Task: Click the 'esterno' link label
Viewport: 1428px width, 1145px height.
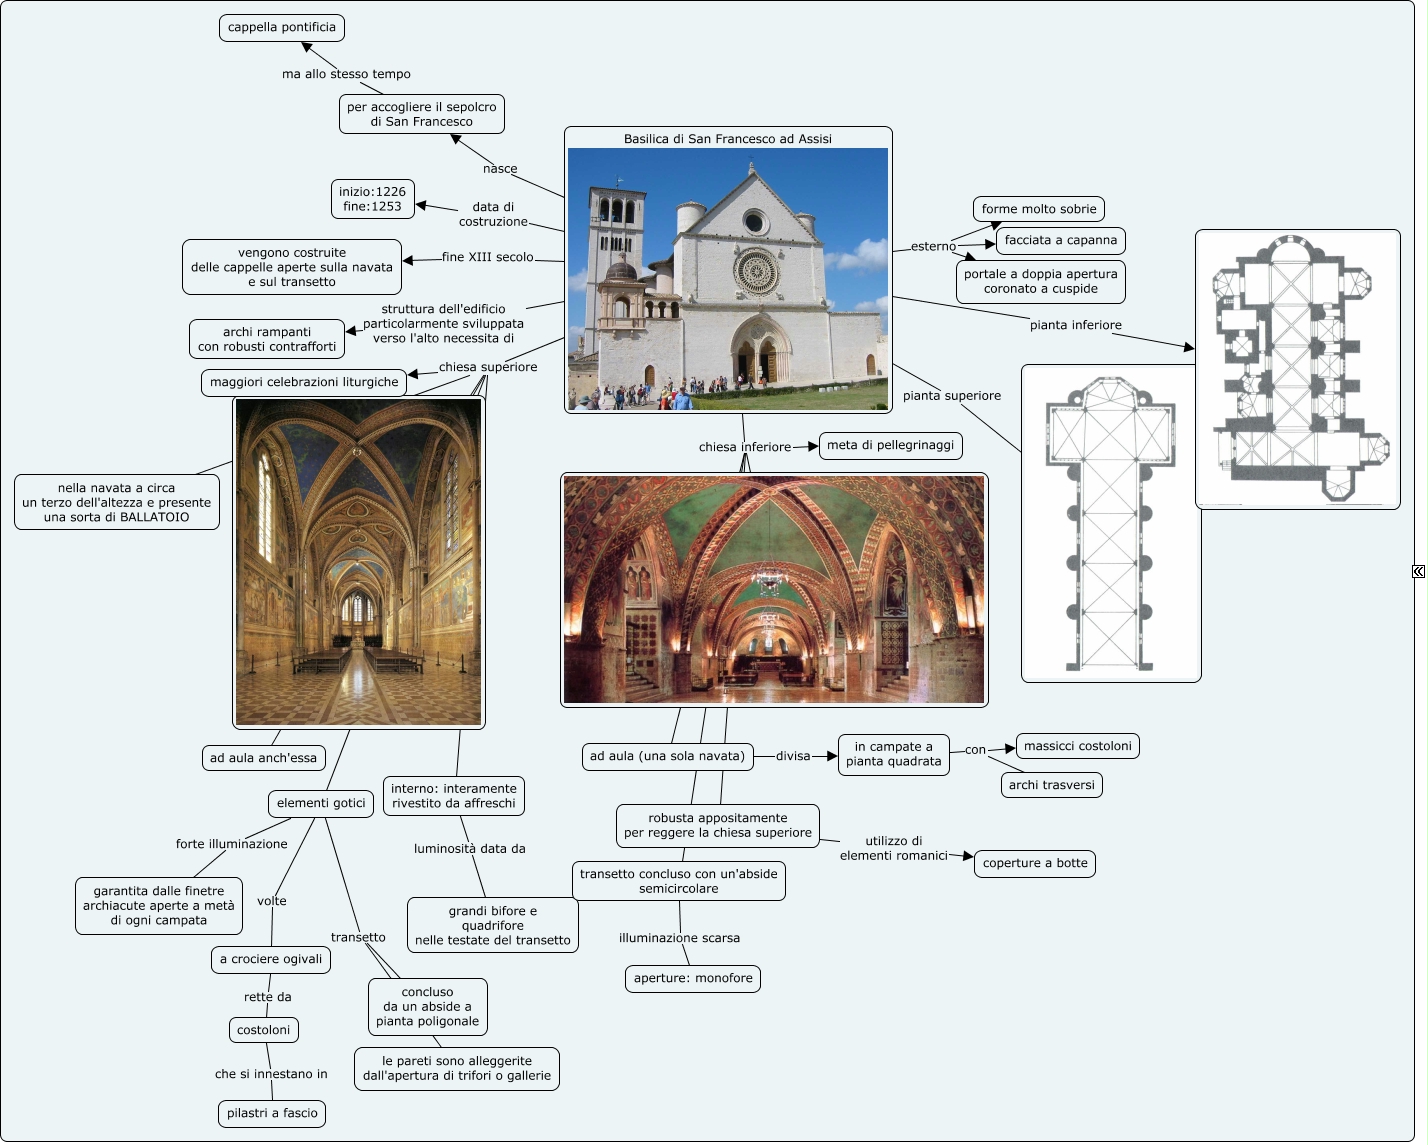Action: (934, 246)
